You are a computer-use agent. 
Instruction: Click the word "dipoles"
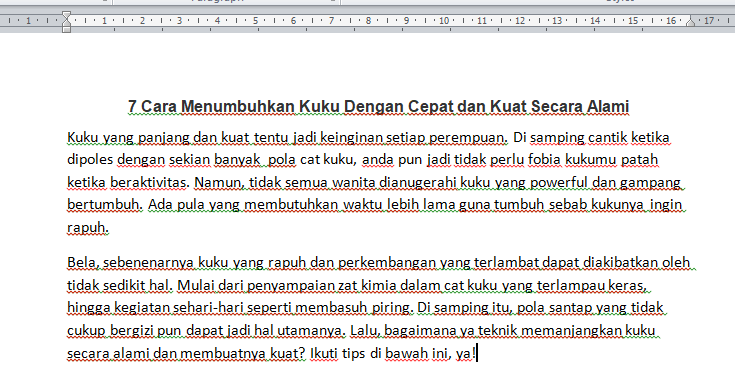point(90,160)
